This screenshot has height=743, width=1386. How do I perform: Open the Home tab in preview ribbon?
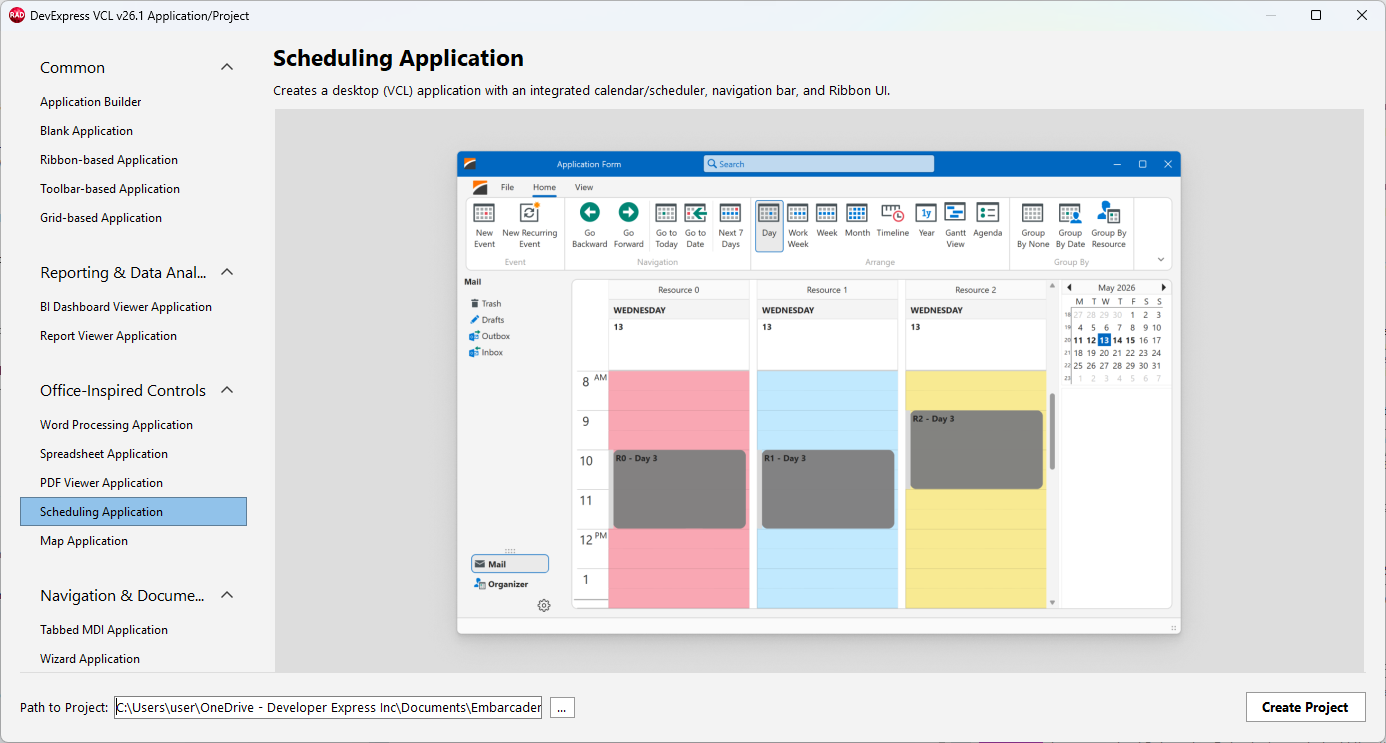544,187
